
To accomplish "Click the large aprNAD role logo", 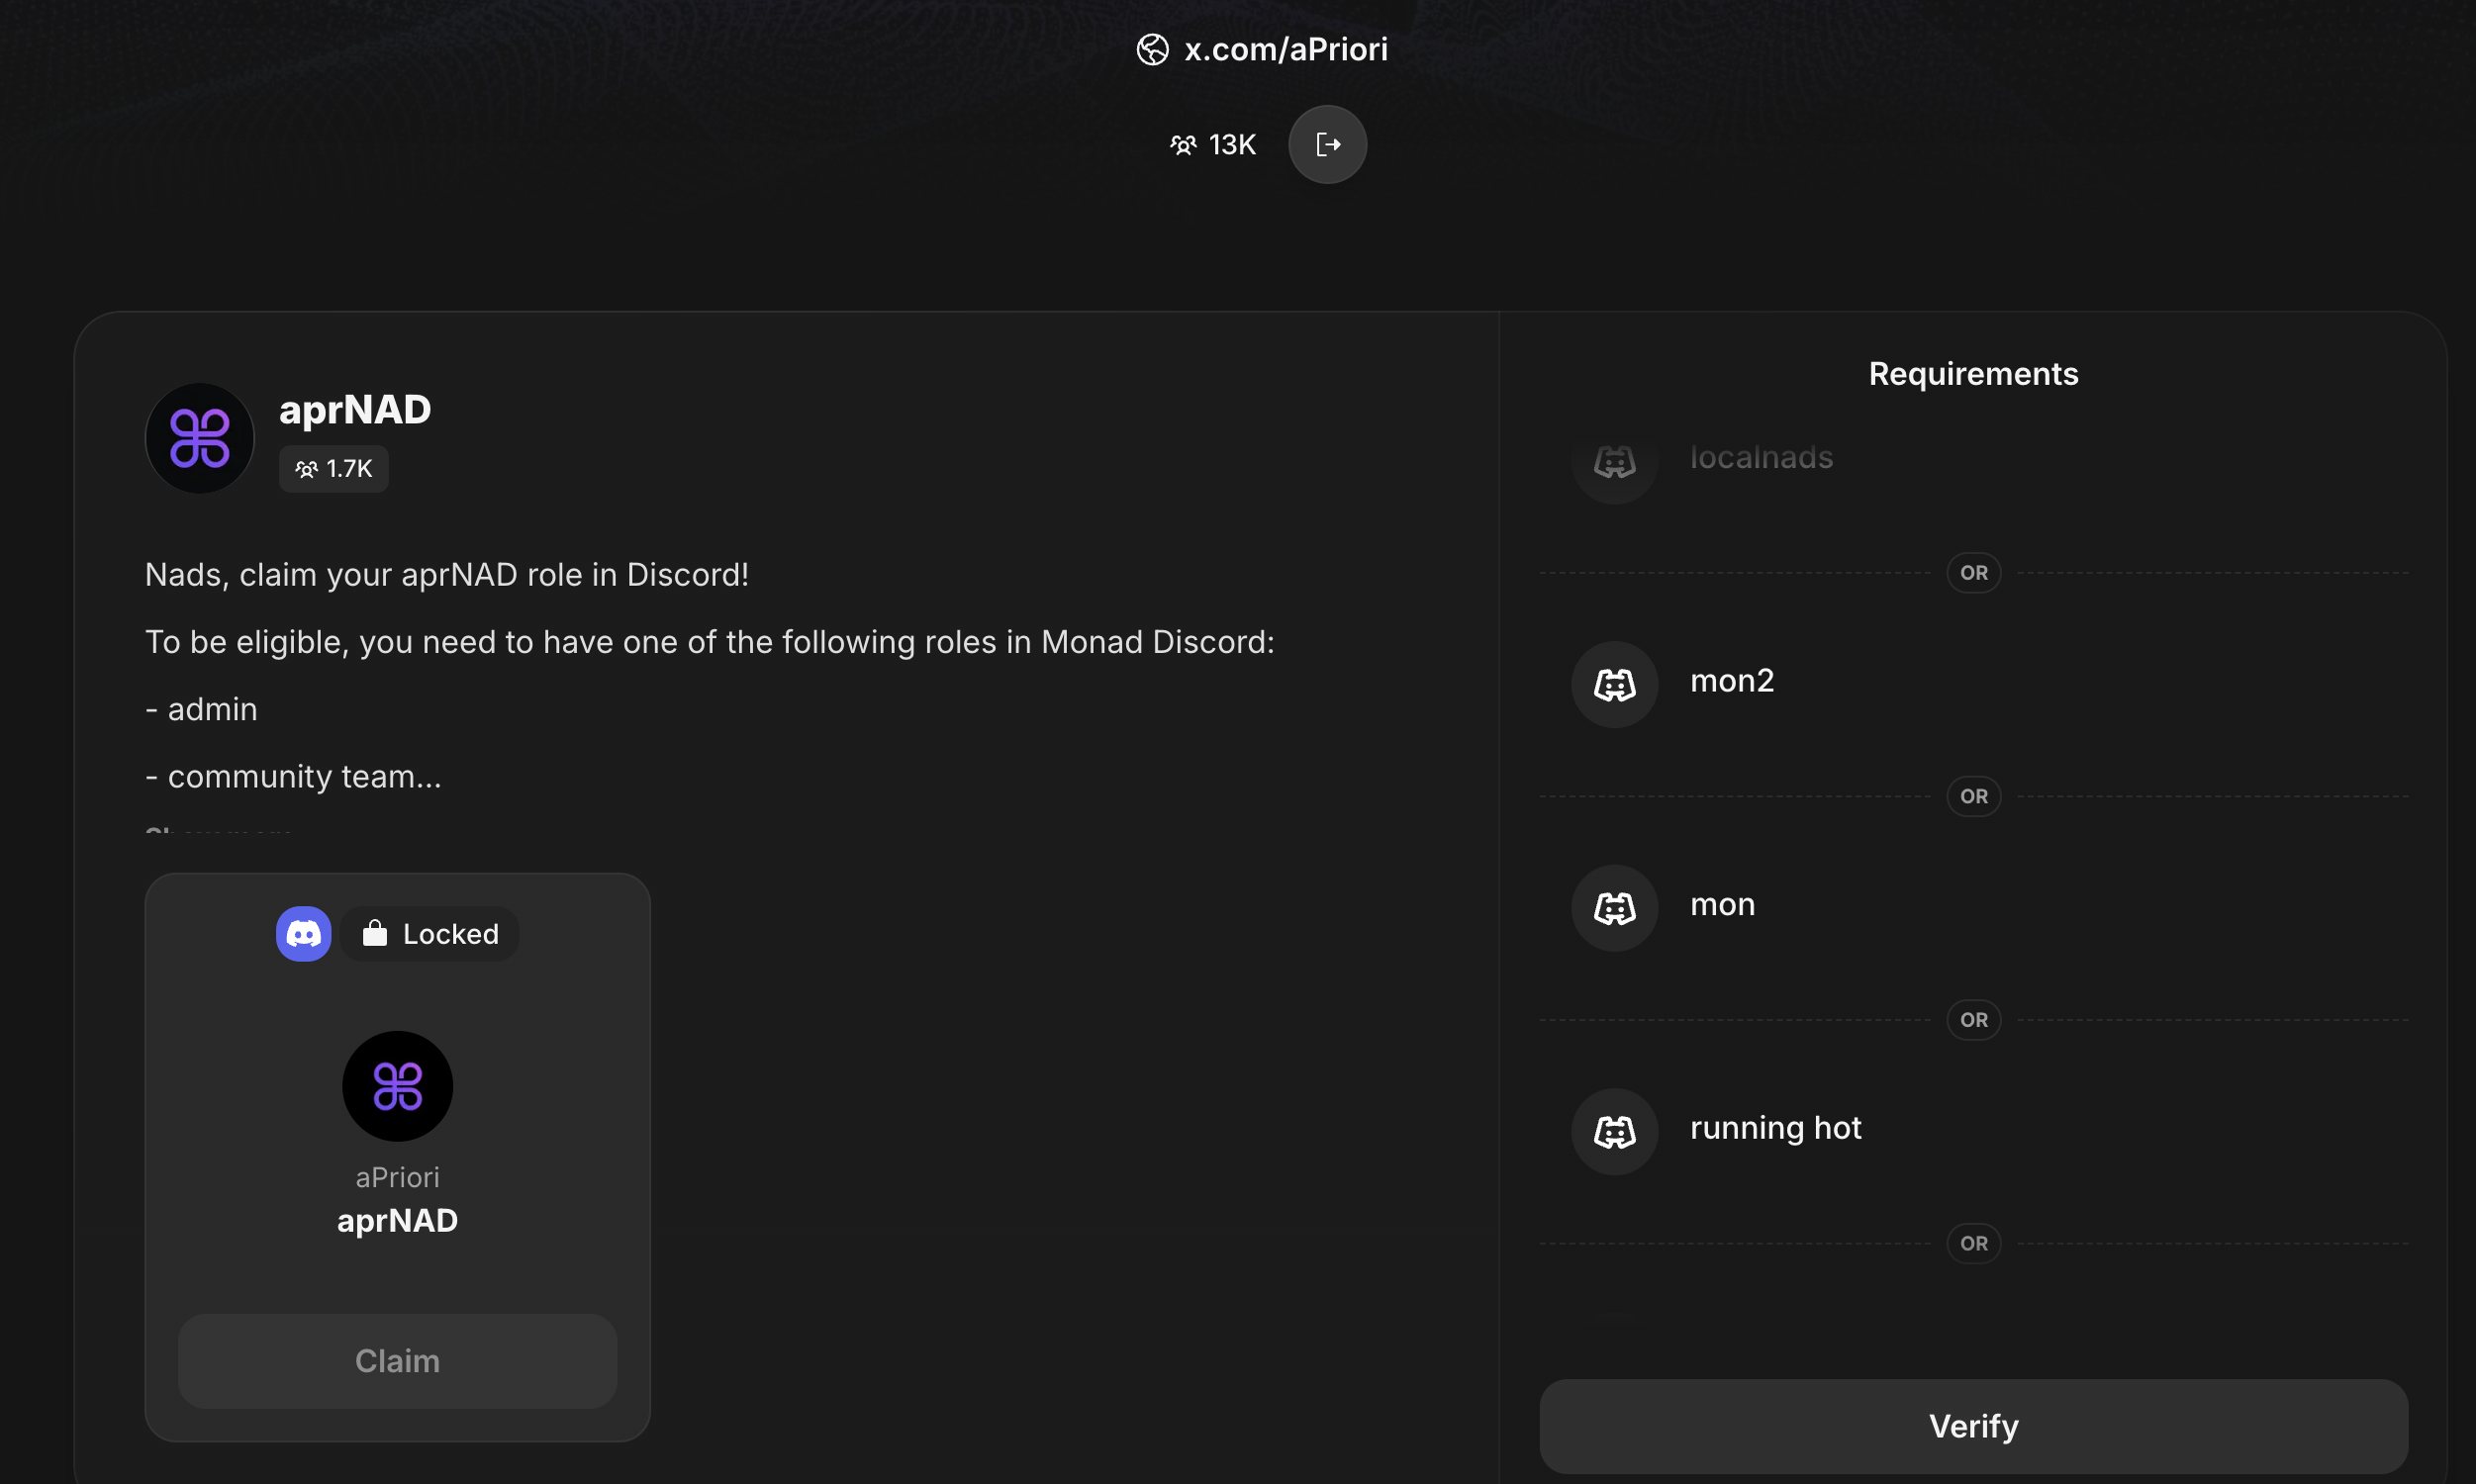I will pyautogui.click(x=200, y=438).
